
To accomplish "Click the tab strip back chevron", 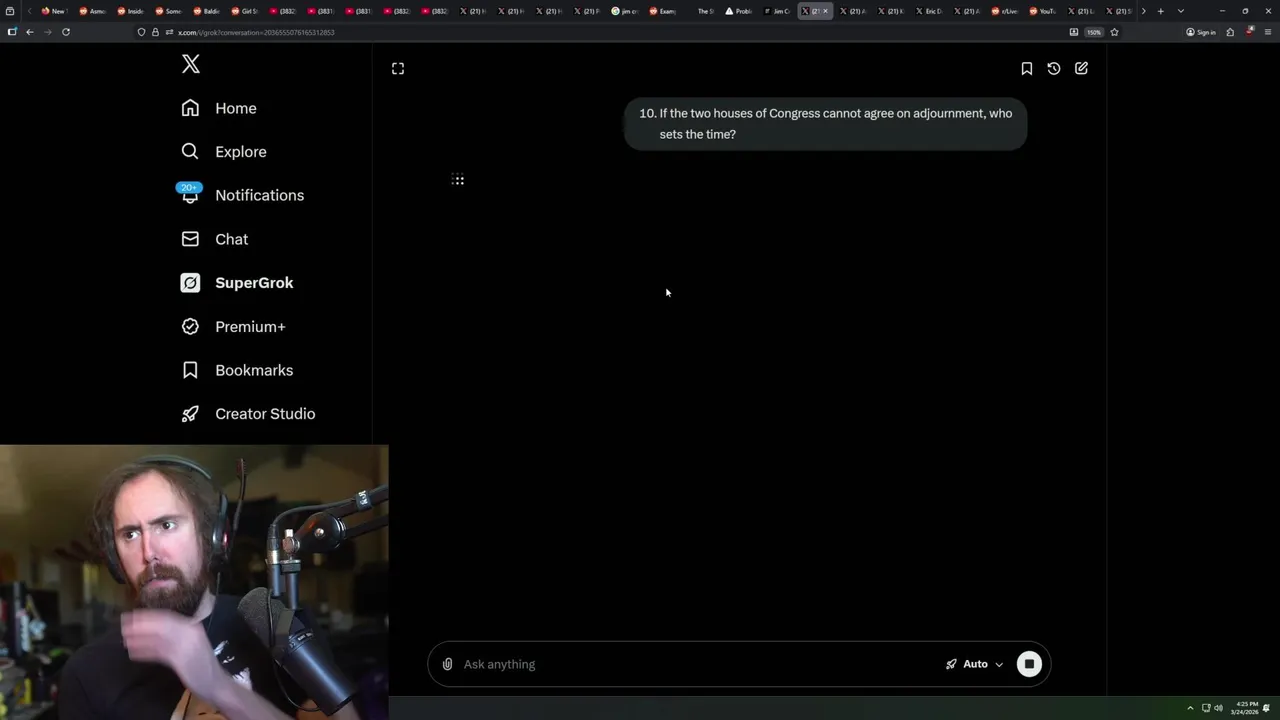I will click(x=29, y=11).
